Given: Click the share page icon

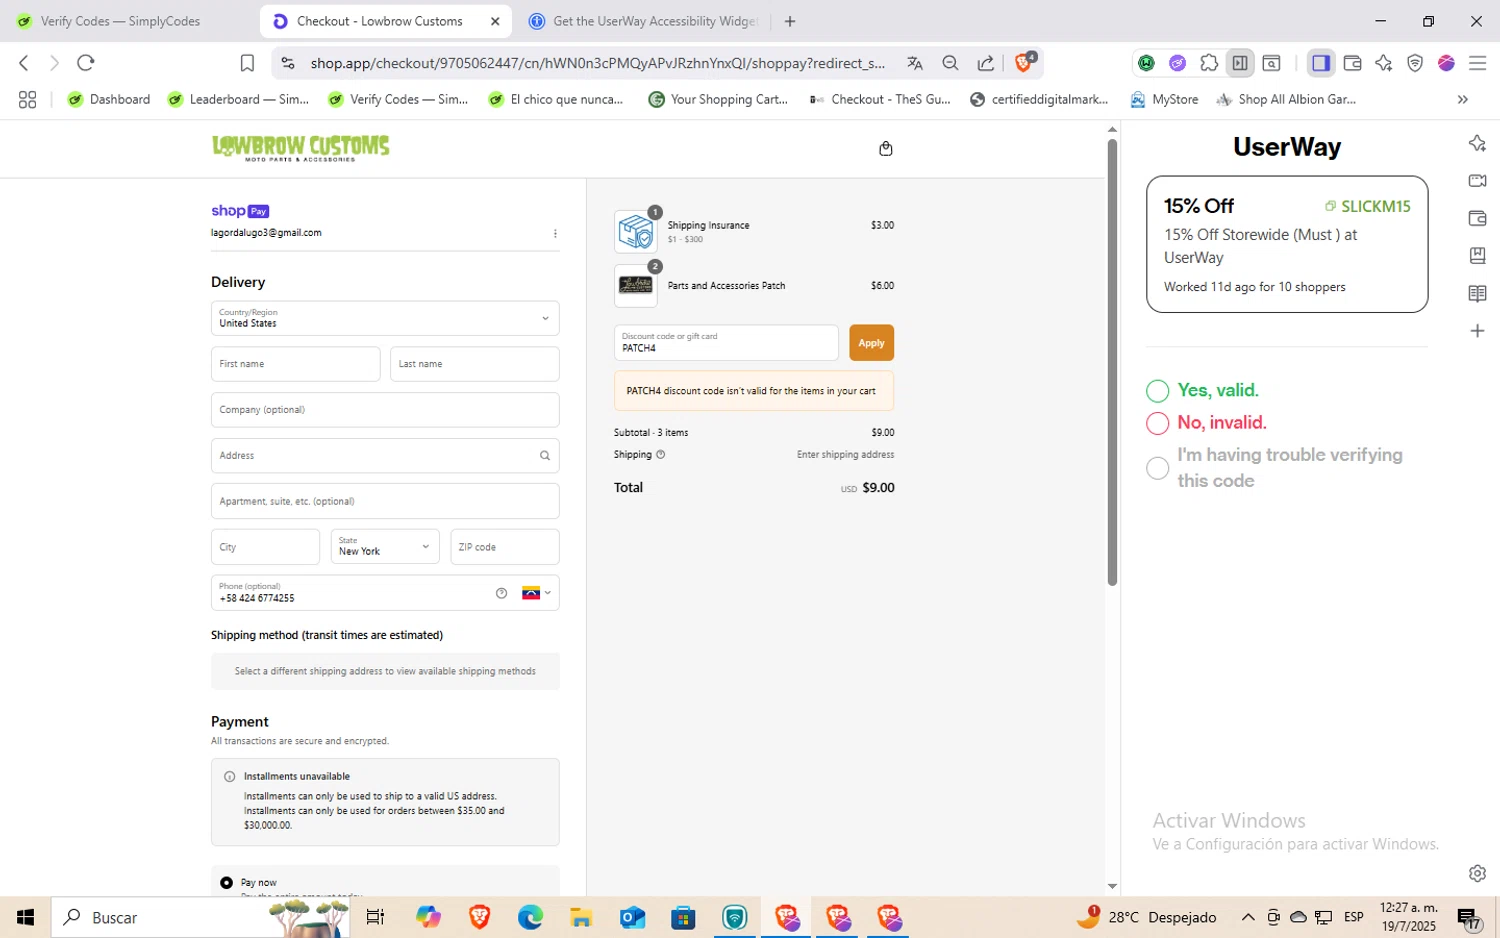Looking at the screenshot, I should (986, 63).
